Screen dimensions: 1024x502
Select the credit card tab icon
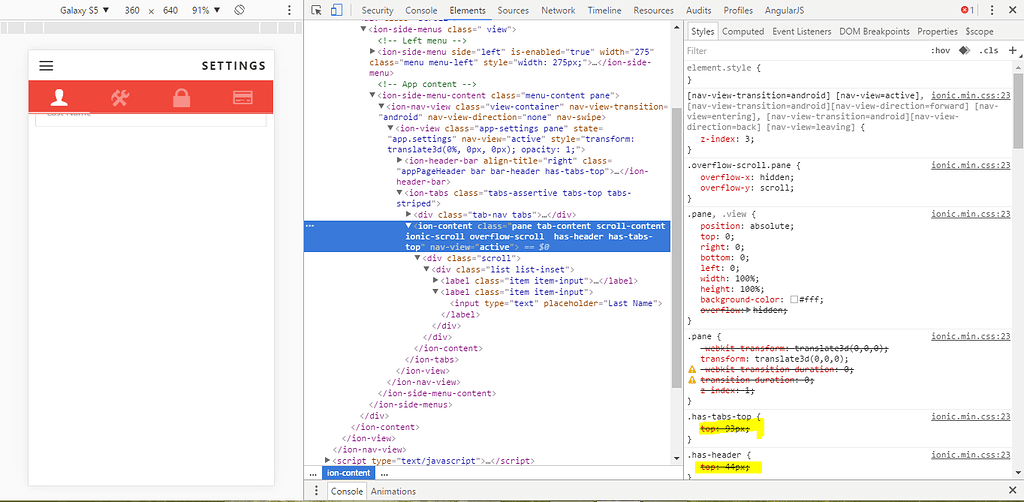pyautogui.click(x=242, y=98)
